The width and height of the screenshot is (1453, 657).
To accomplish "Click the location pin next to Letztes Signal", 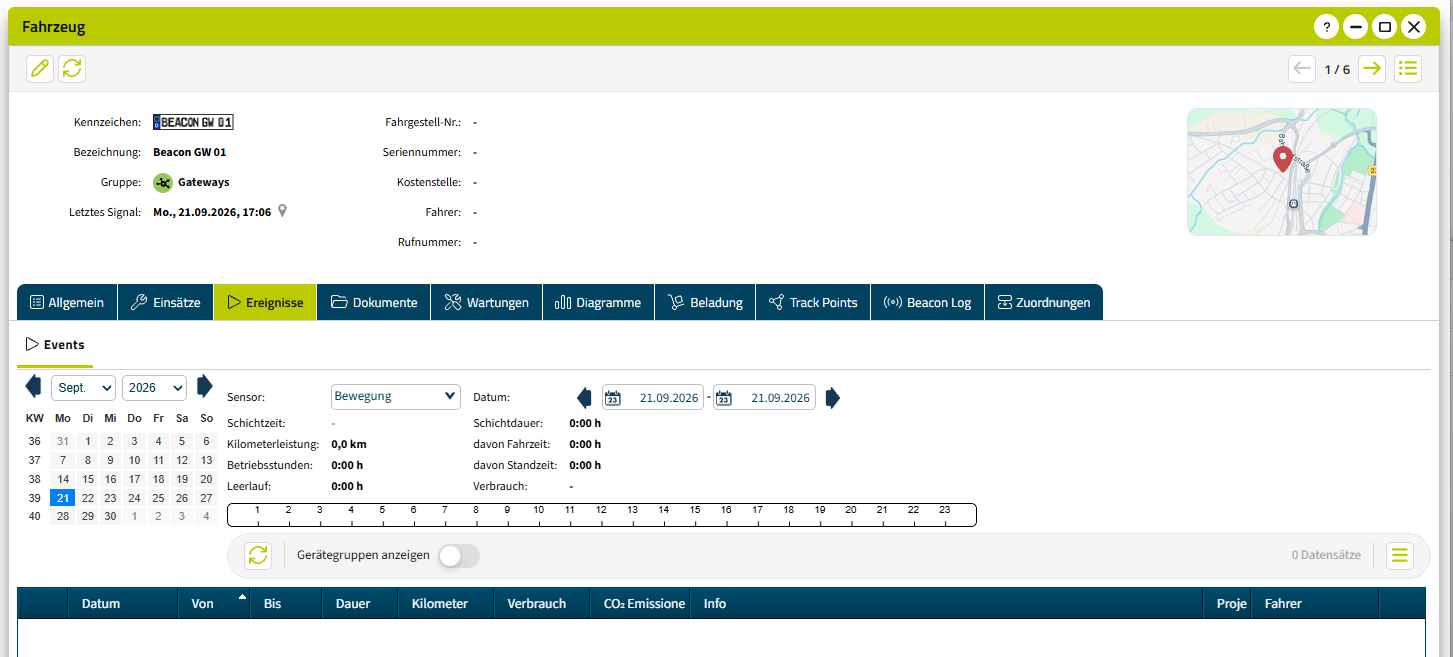I will pos(283,211).
